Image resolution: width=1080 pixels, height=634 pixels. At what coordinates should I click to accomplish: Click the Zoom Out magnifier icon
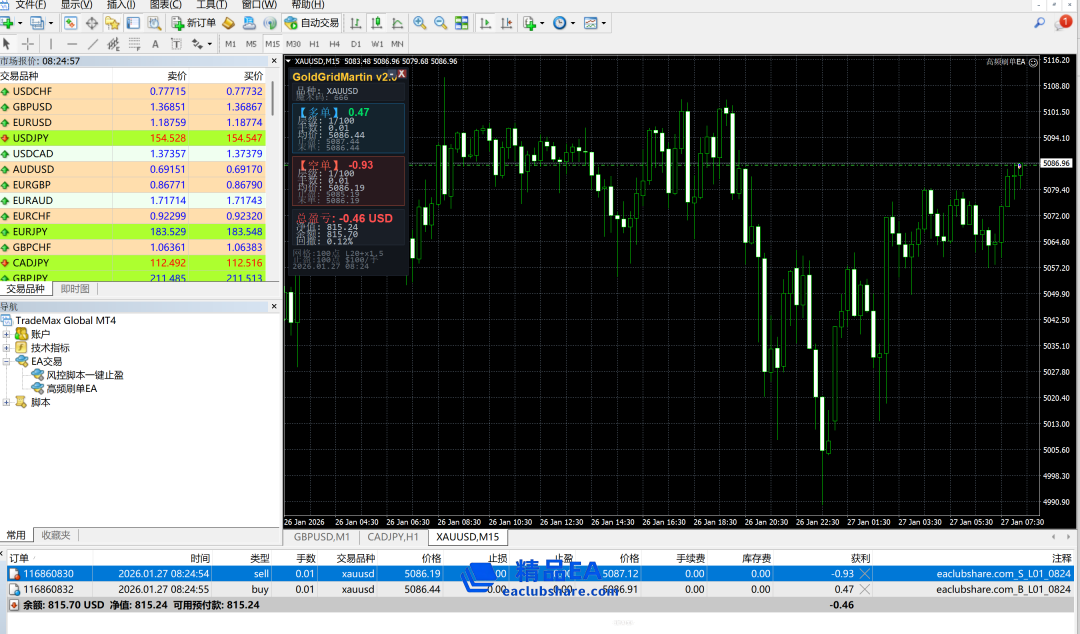tap(440, 22)
